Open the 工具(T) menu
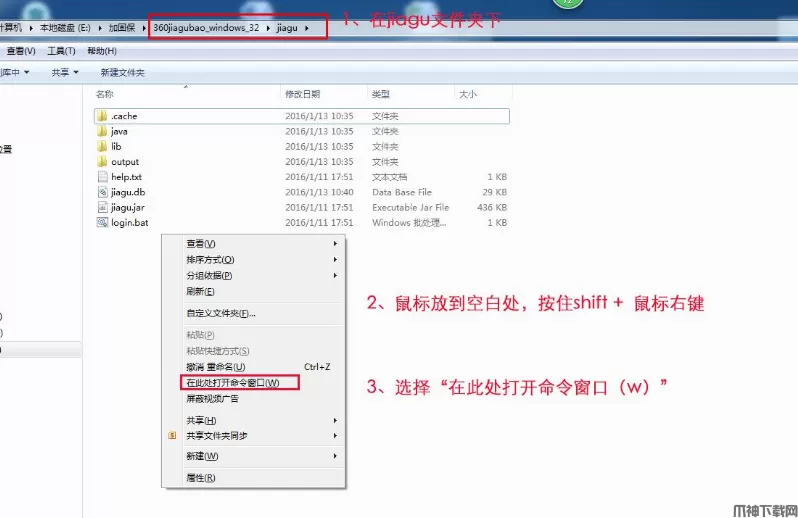Viewport: 798px width, 518px height. 61,51
